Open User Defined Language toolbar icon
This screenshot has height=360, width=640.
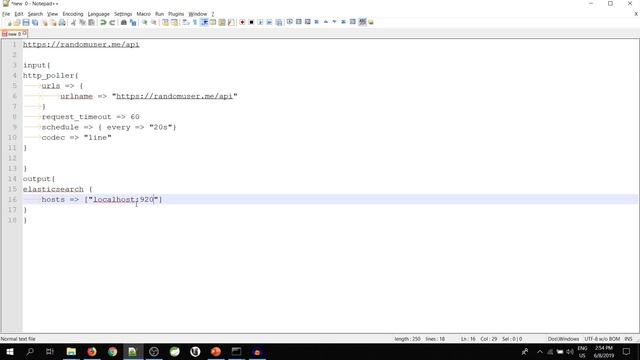click(x=213, y=22)
